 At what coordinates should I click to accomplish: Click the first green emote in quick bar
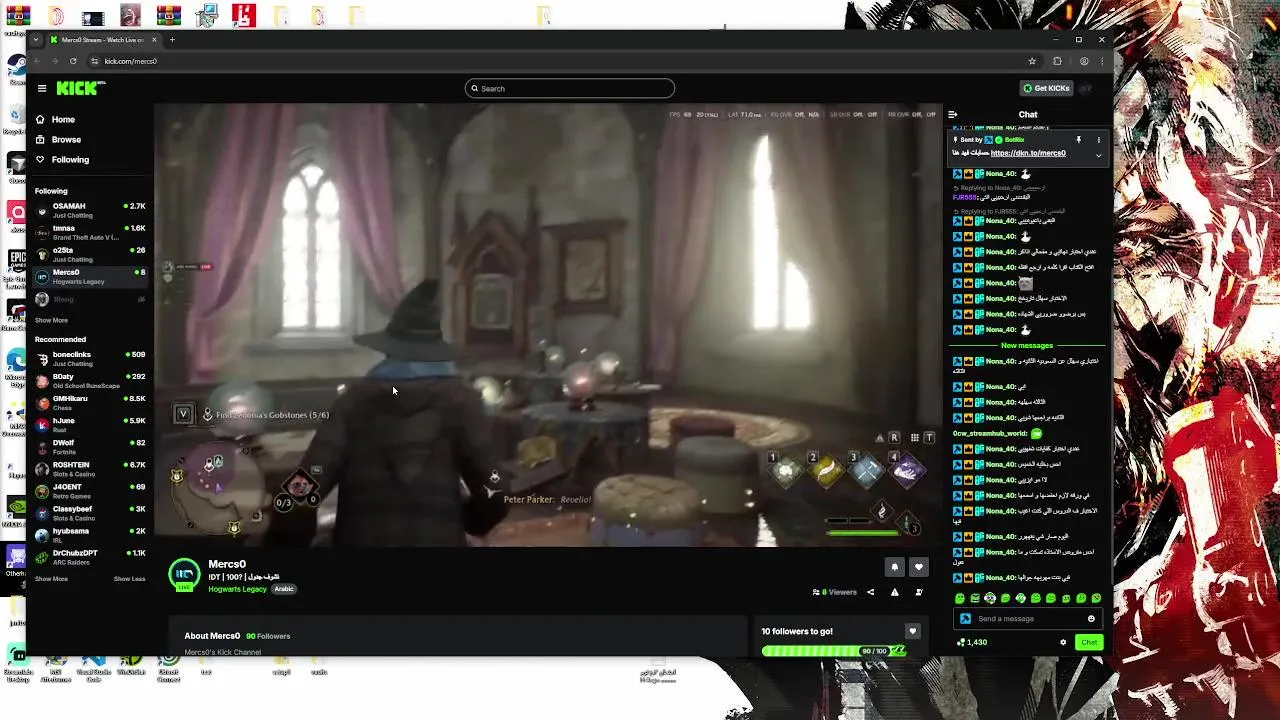tap(960, 598)
